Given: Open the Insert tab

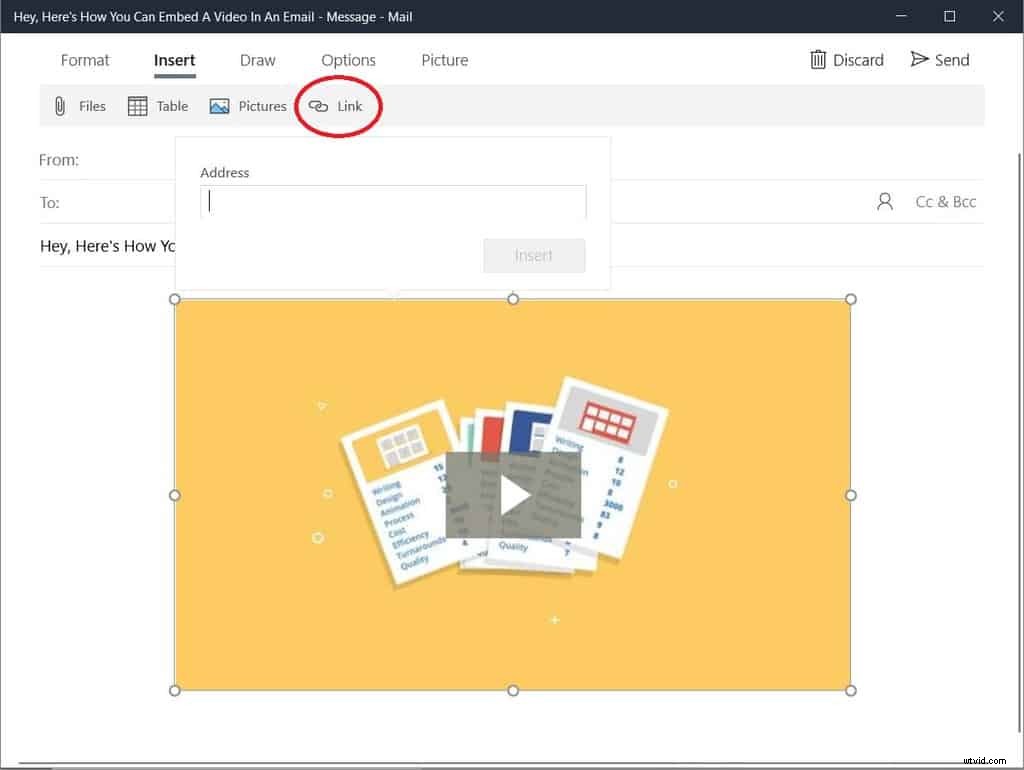Looking at the screenshot, I should pyautogui.click(x=174, y=60).
